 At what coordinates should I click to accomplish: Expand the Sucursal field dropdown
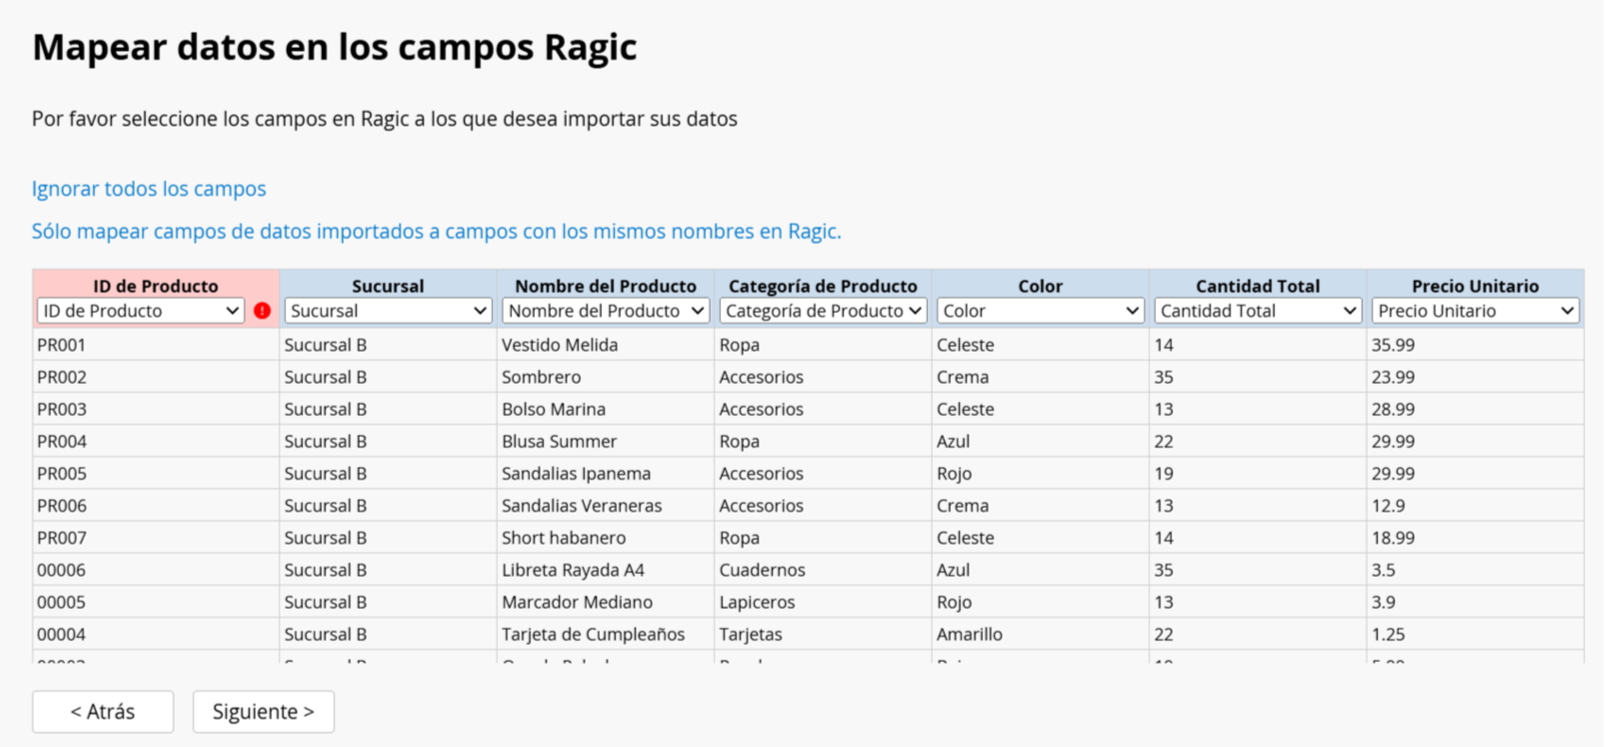388,311
